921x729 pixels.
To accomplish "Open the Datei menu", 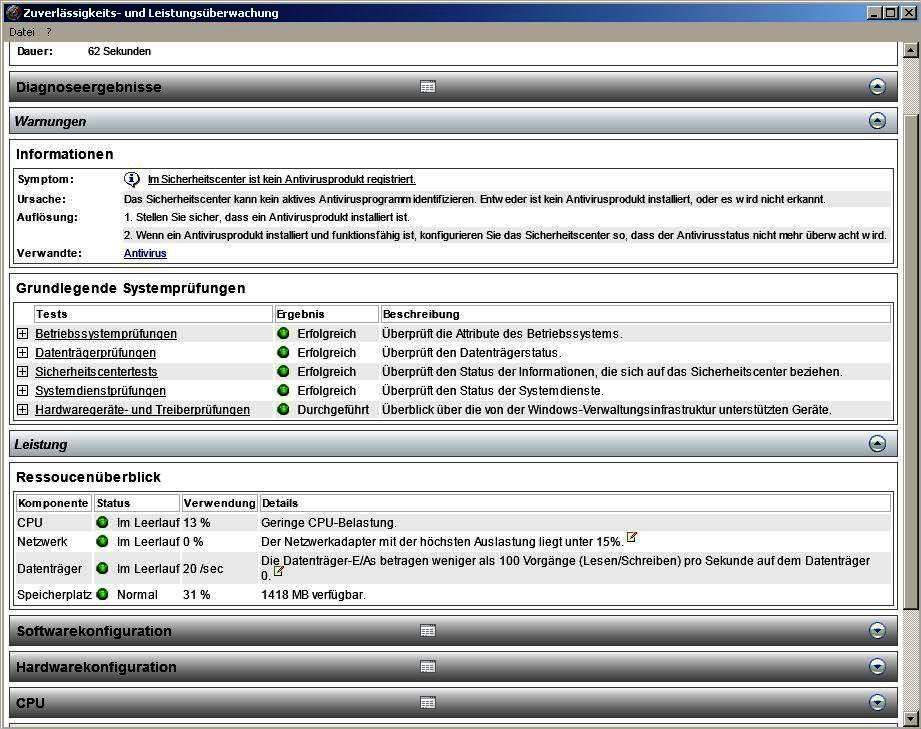I will point(22,32).
